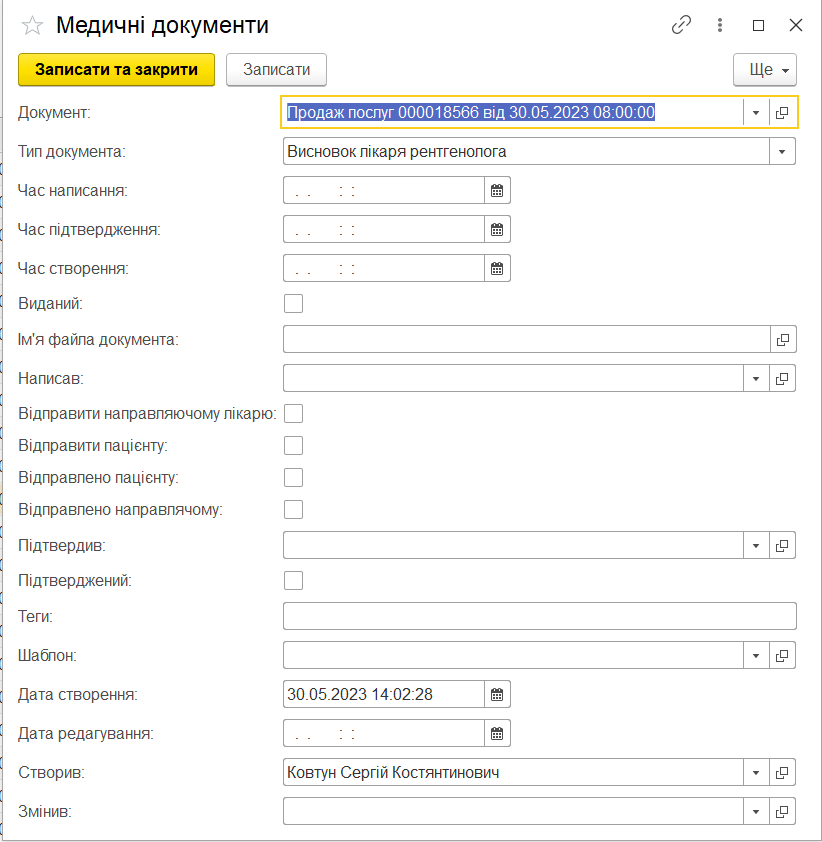Add form to favorites with star icon
The width and height of the screenshot is (822, 842).
tap(32, 26)
